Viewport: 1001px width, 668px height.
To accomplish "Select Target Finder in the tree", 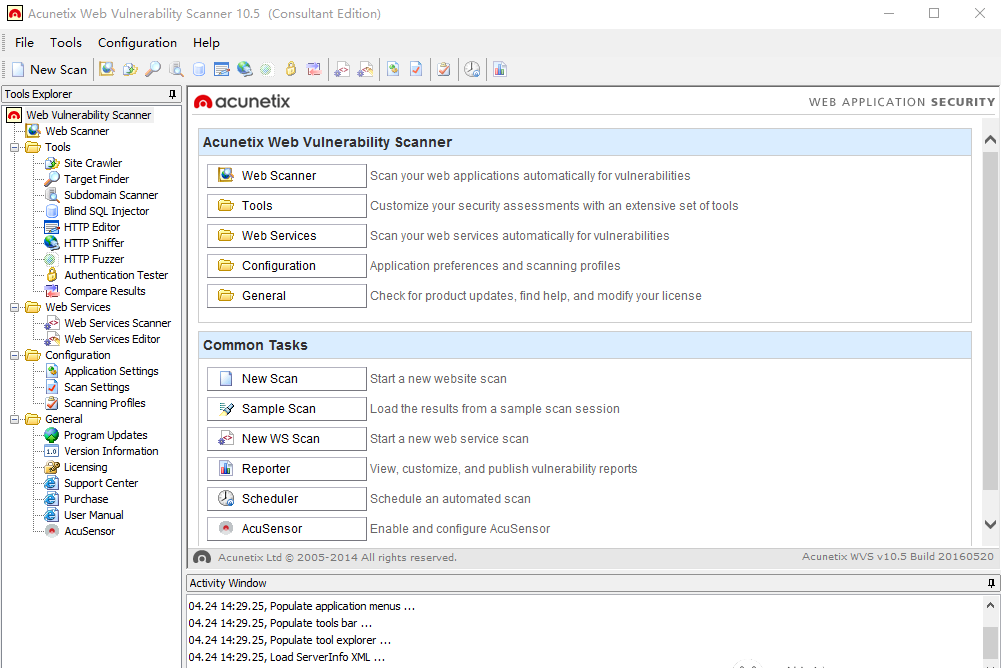I will pyautogui.click(x=96, y=179).
